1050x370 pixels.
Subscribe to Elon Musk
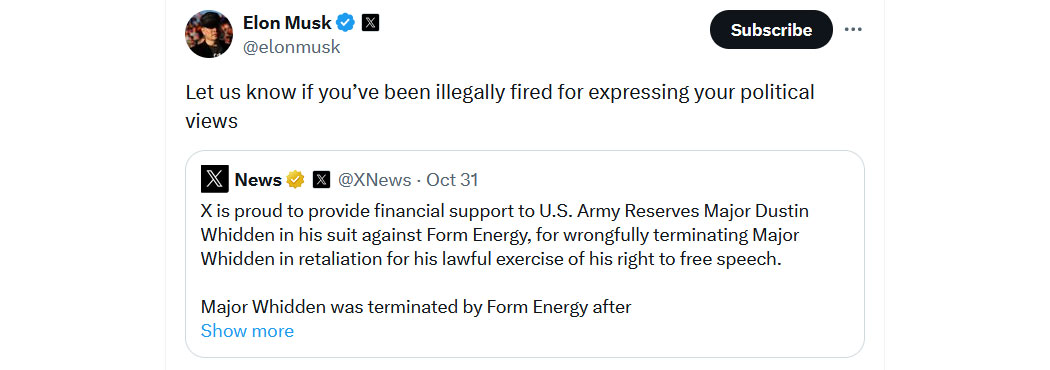tap(771, 30)
